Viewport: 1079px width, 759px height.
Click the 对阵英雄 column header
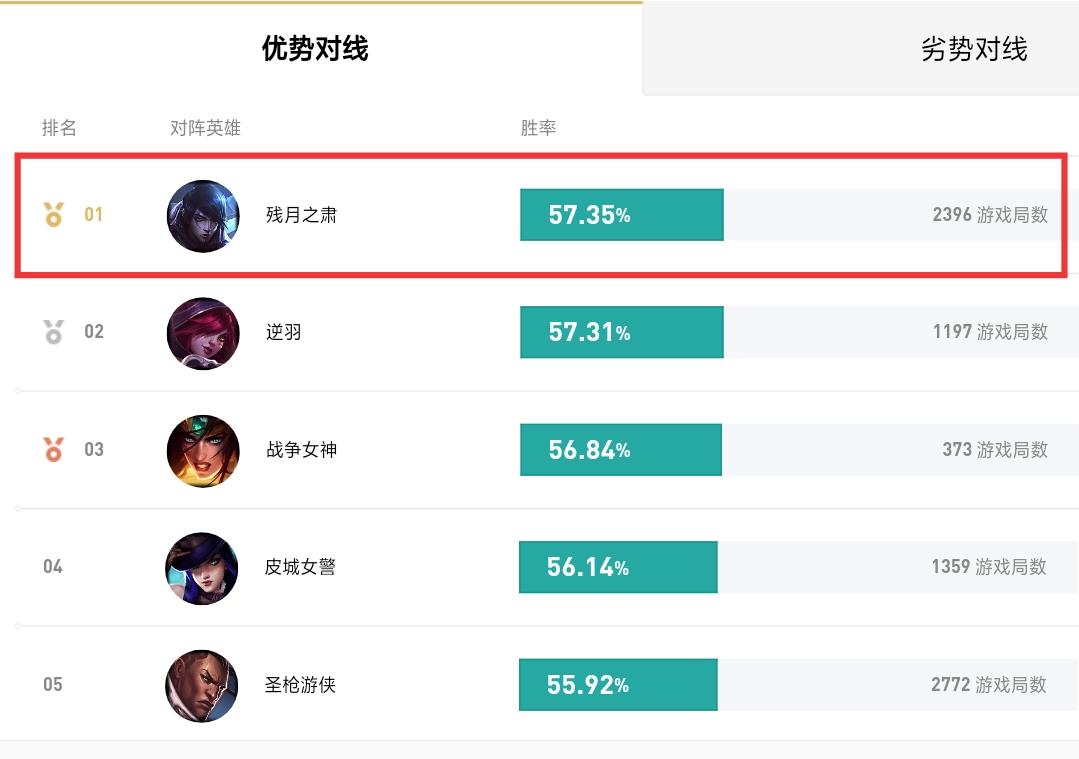[205, 128]
